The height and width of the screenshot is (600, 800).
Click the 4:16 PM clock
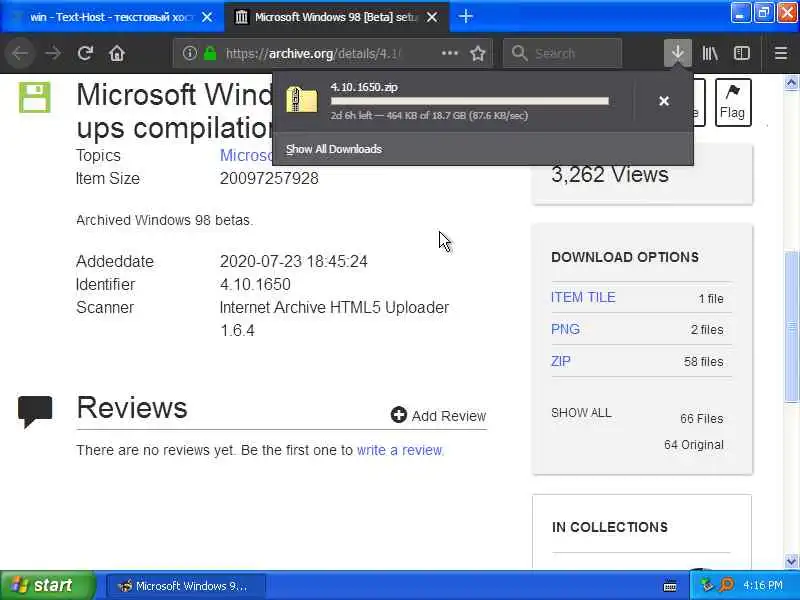pyautogui.click(x=763, y=585)
